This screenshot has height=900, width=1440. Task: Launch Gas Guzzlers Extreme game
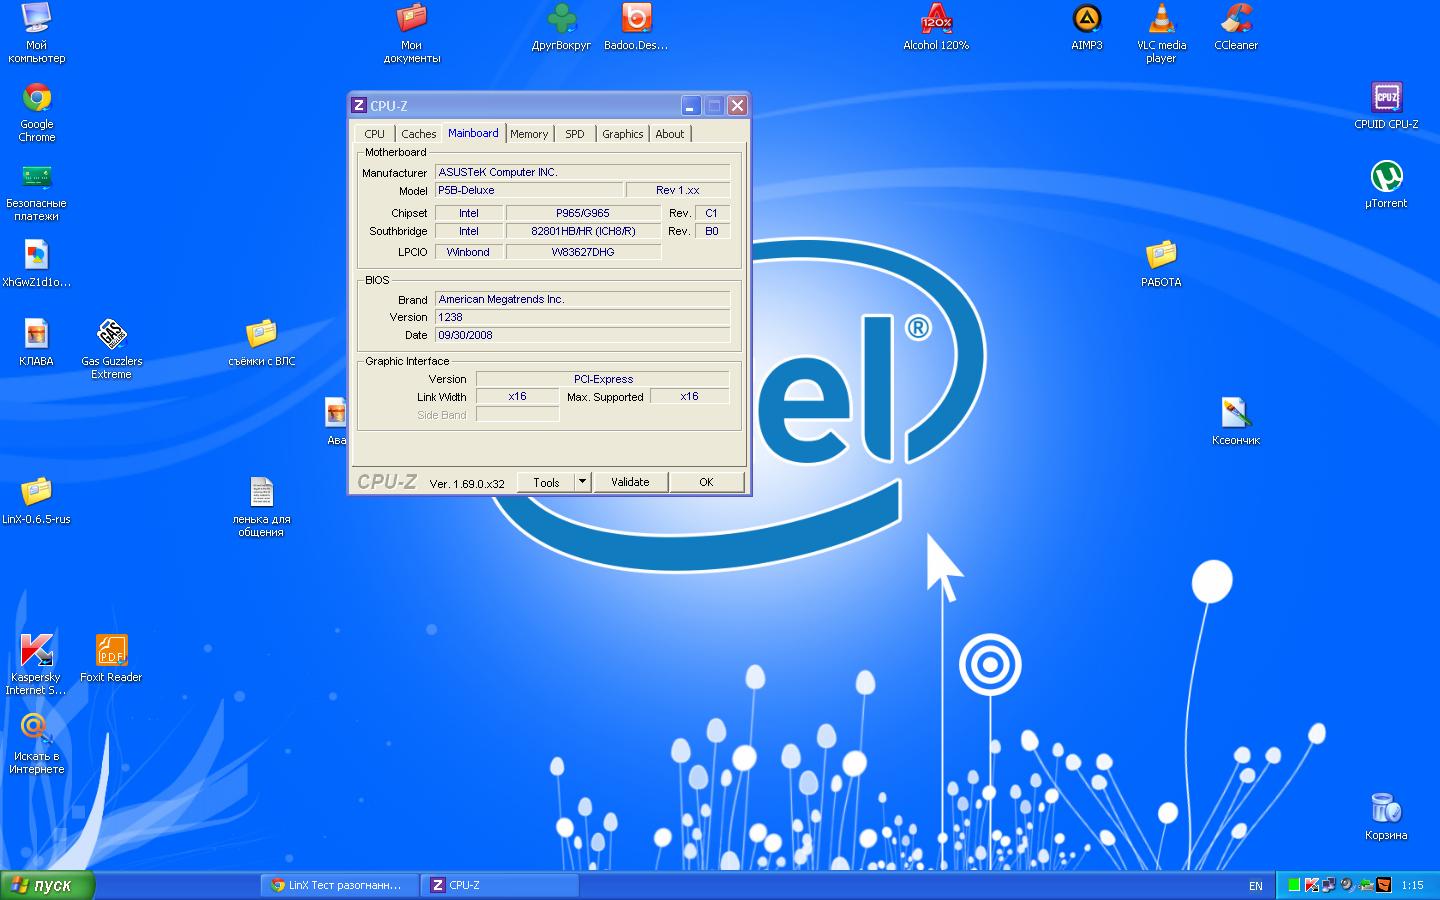pos(111,349)
